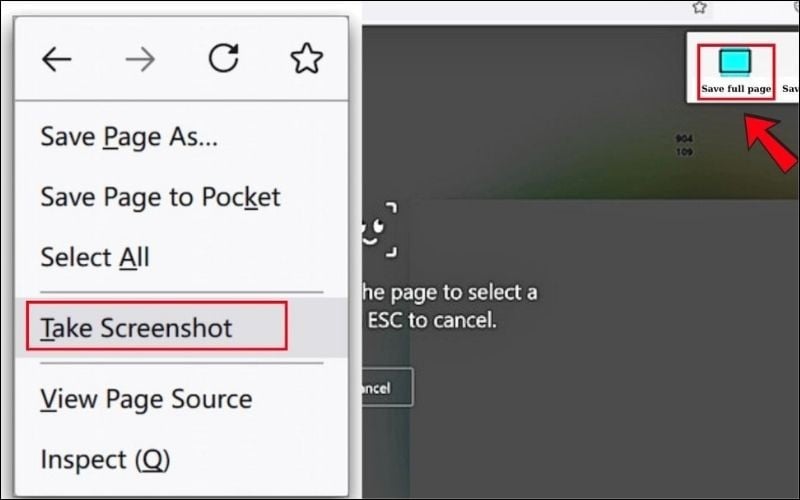Click the cut-off Save button beside Save full page

click(x=790, y=88)
